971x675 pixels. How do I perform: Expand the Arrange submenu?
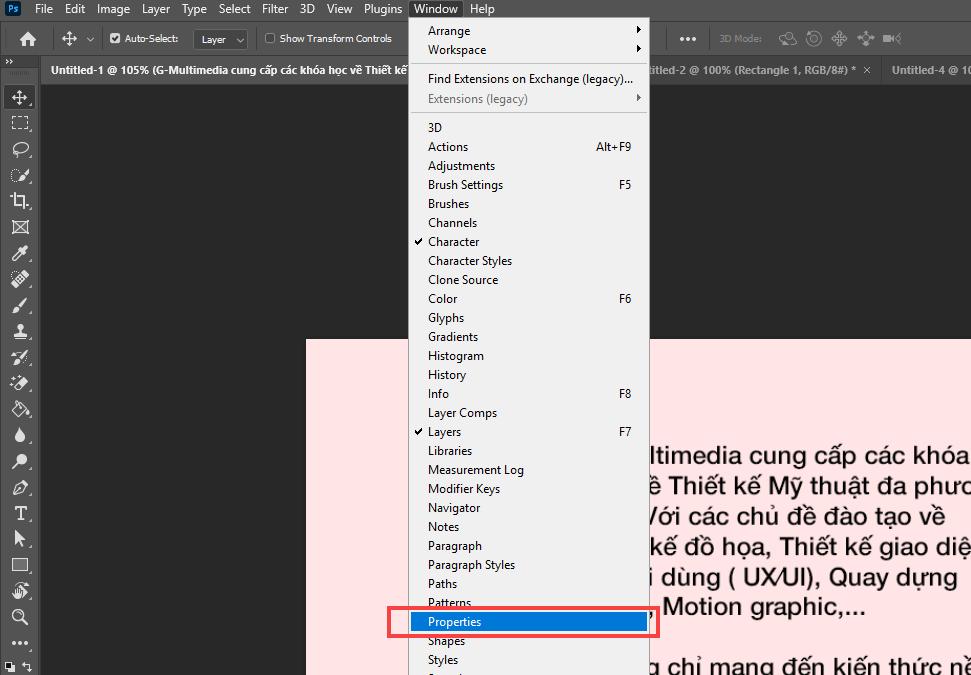tap(449, 30)
